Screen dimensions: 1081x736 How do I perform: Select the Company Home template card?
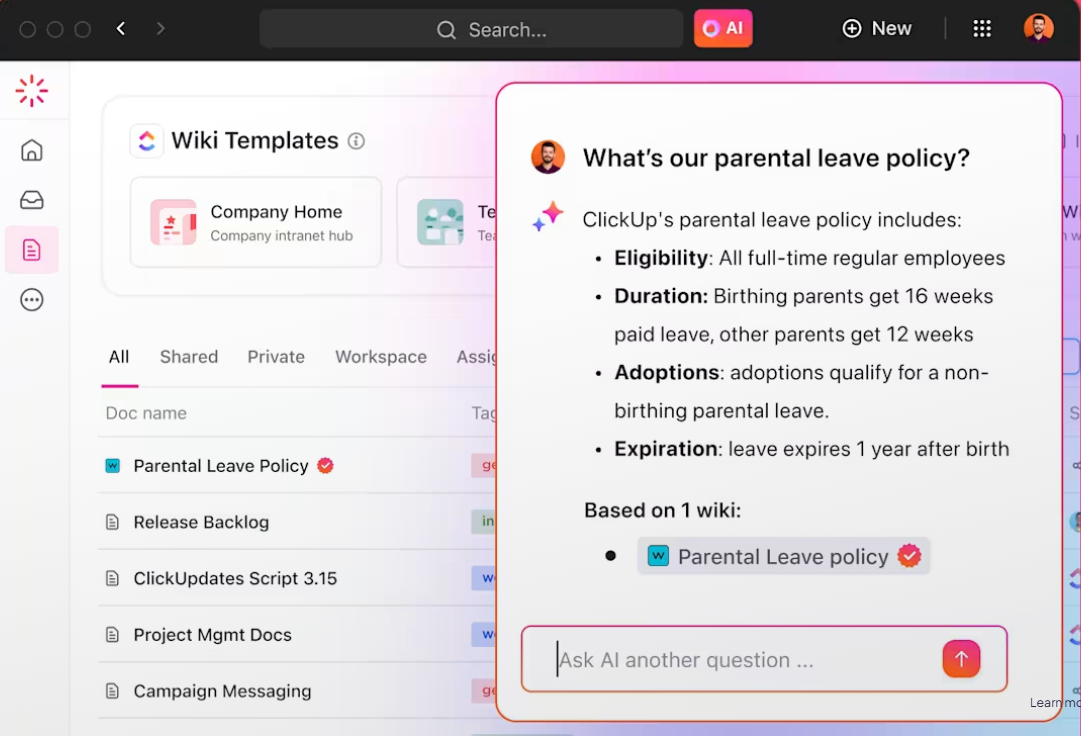[x=256, y=222]
